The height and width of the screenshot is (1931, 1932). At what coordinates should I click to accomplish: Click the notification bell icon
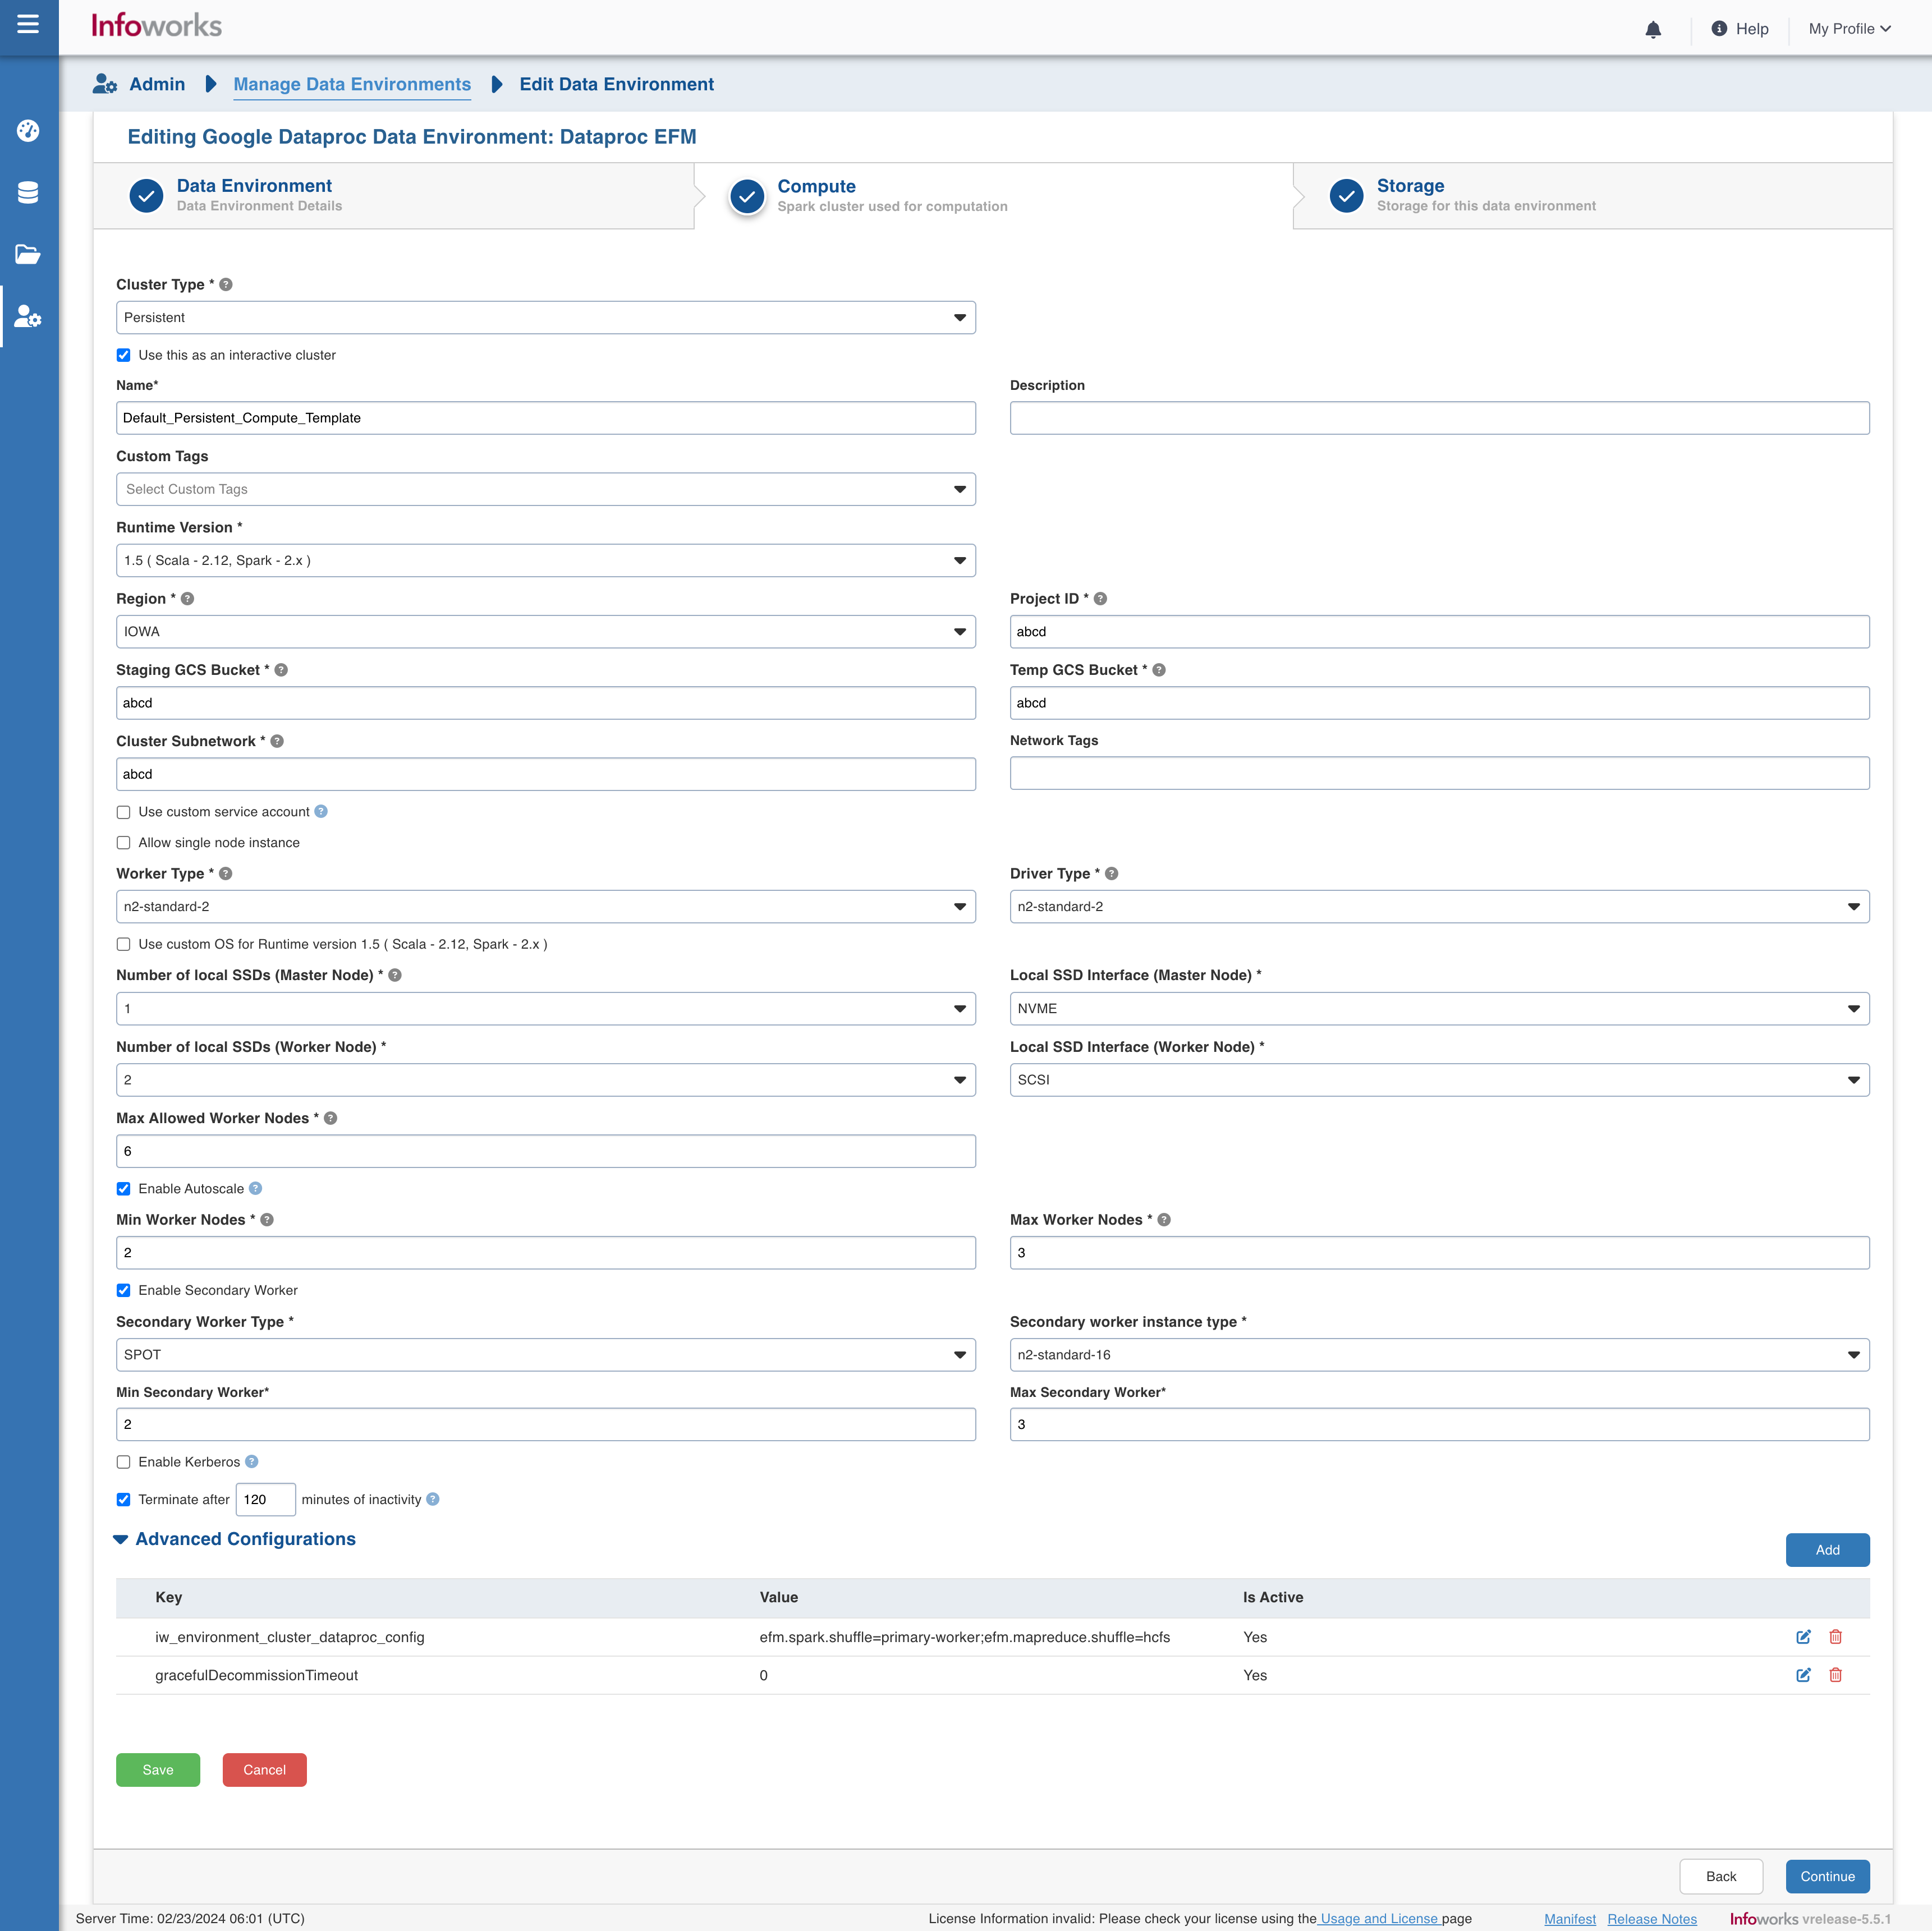(1653, 30)
